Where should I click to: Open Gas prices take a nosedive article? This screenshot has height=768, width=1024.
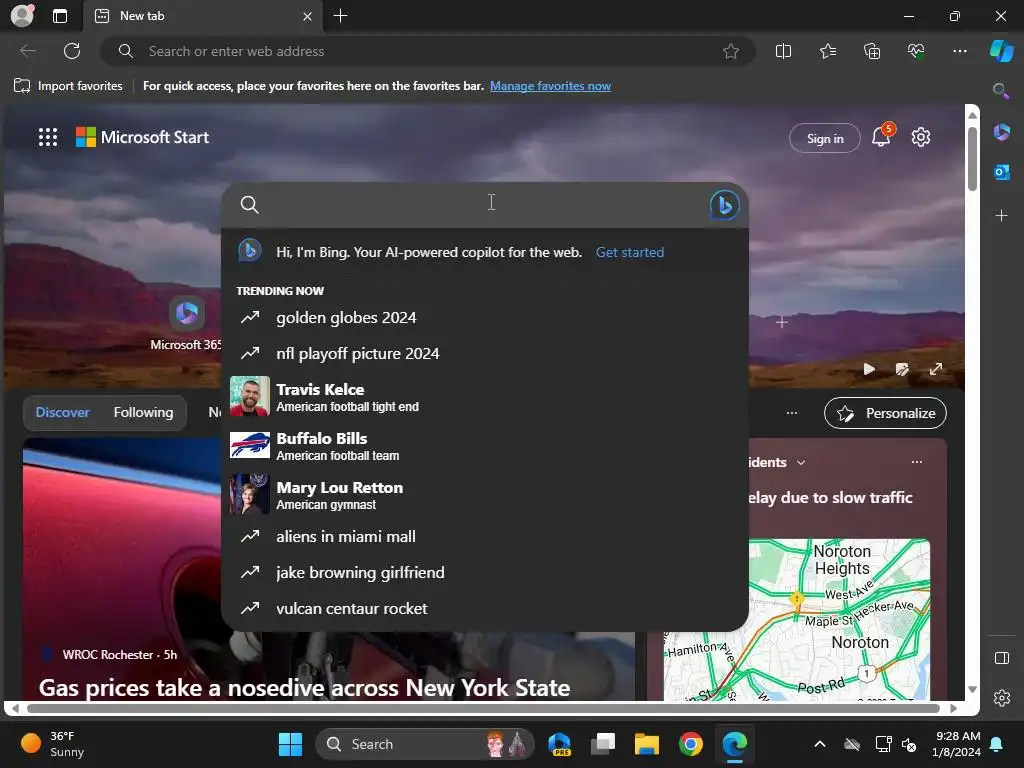click(304, 687)
